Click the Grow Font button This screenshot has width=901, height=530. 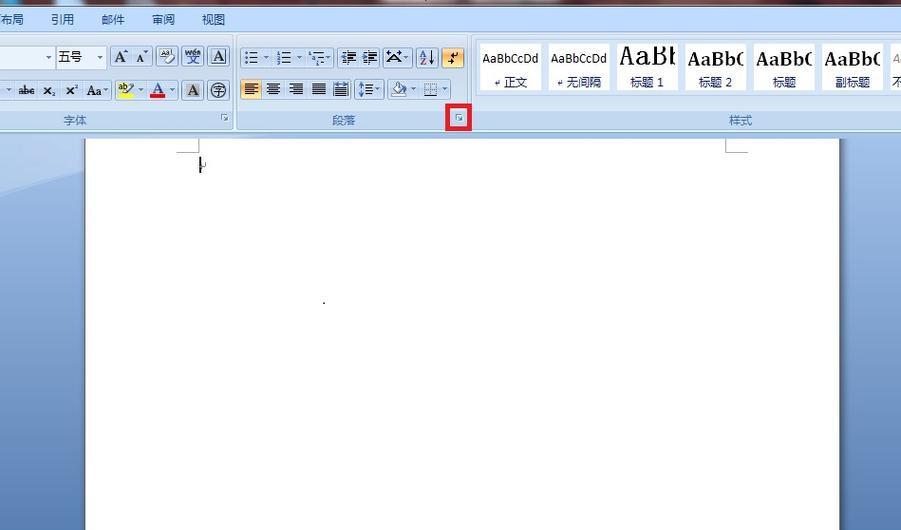[x=121, y=57]
